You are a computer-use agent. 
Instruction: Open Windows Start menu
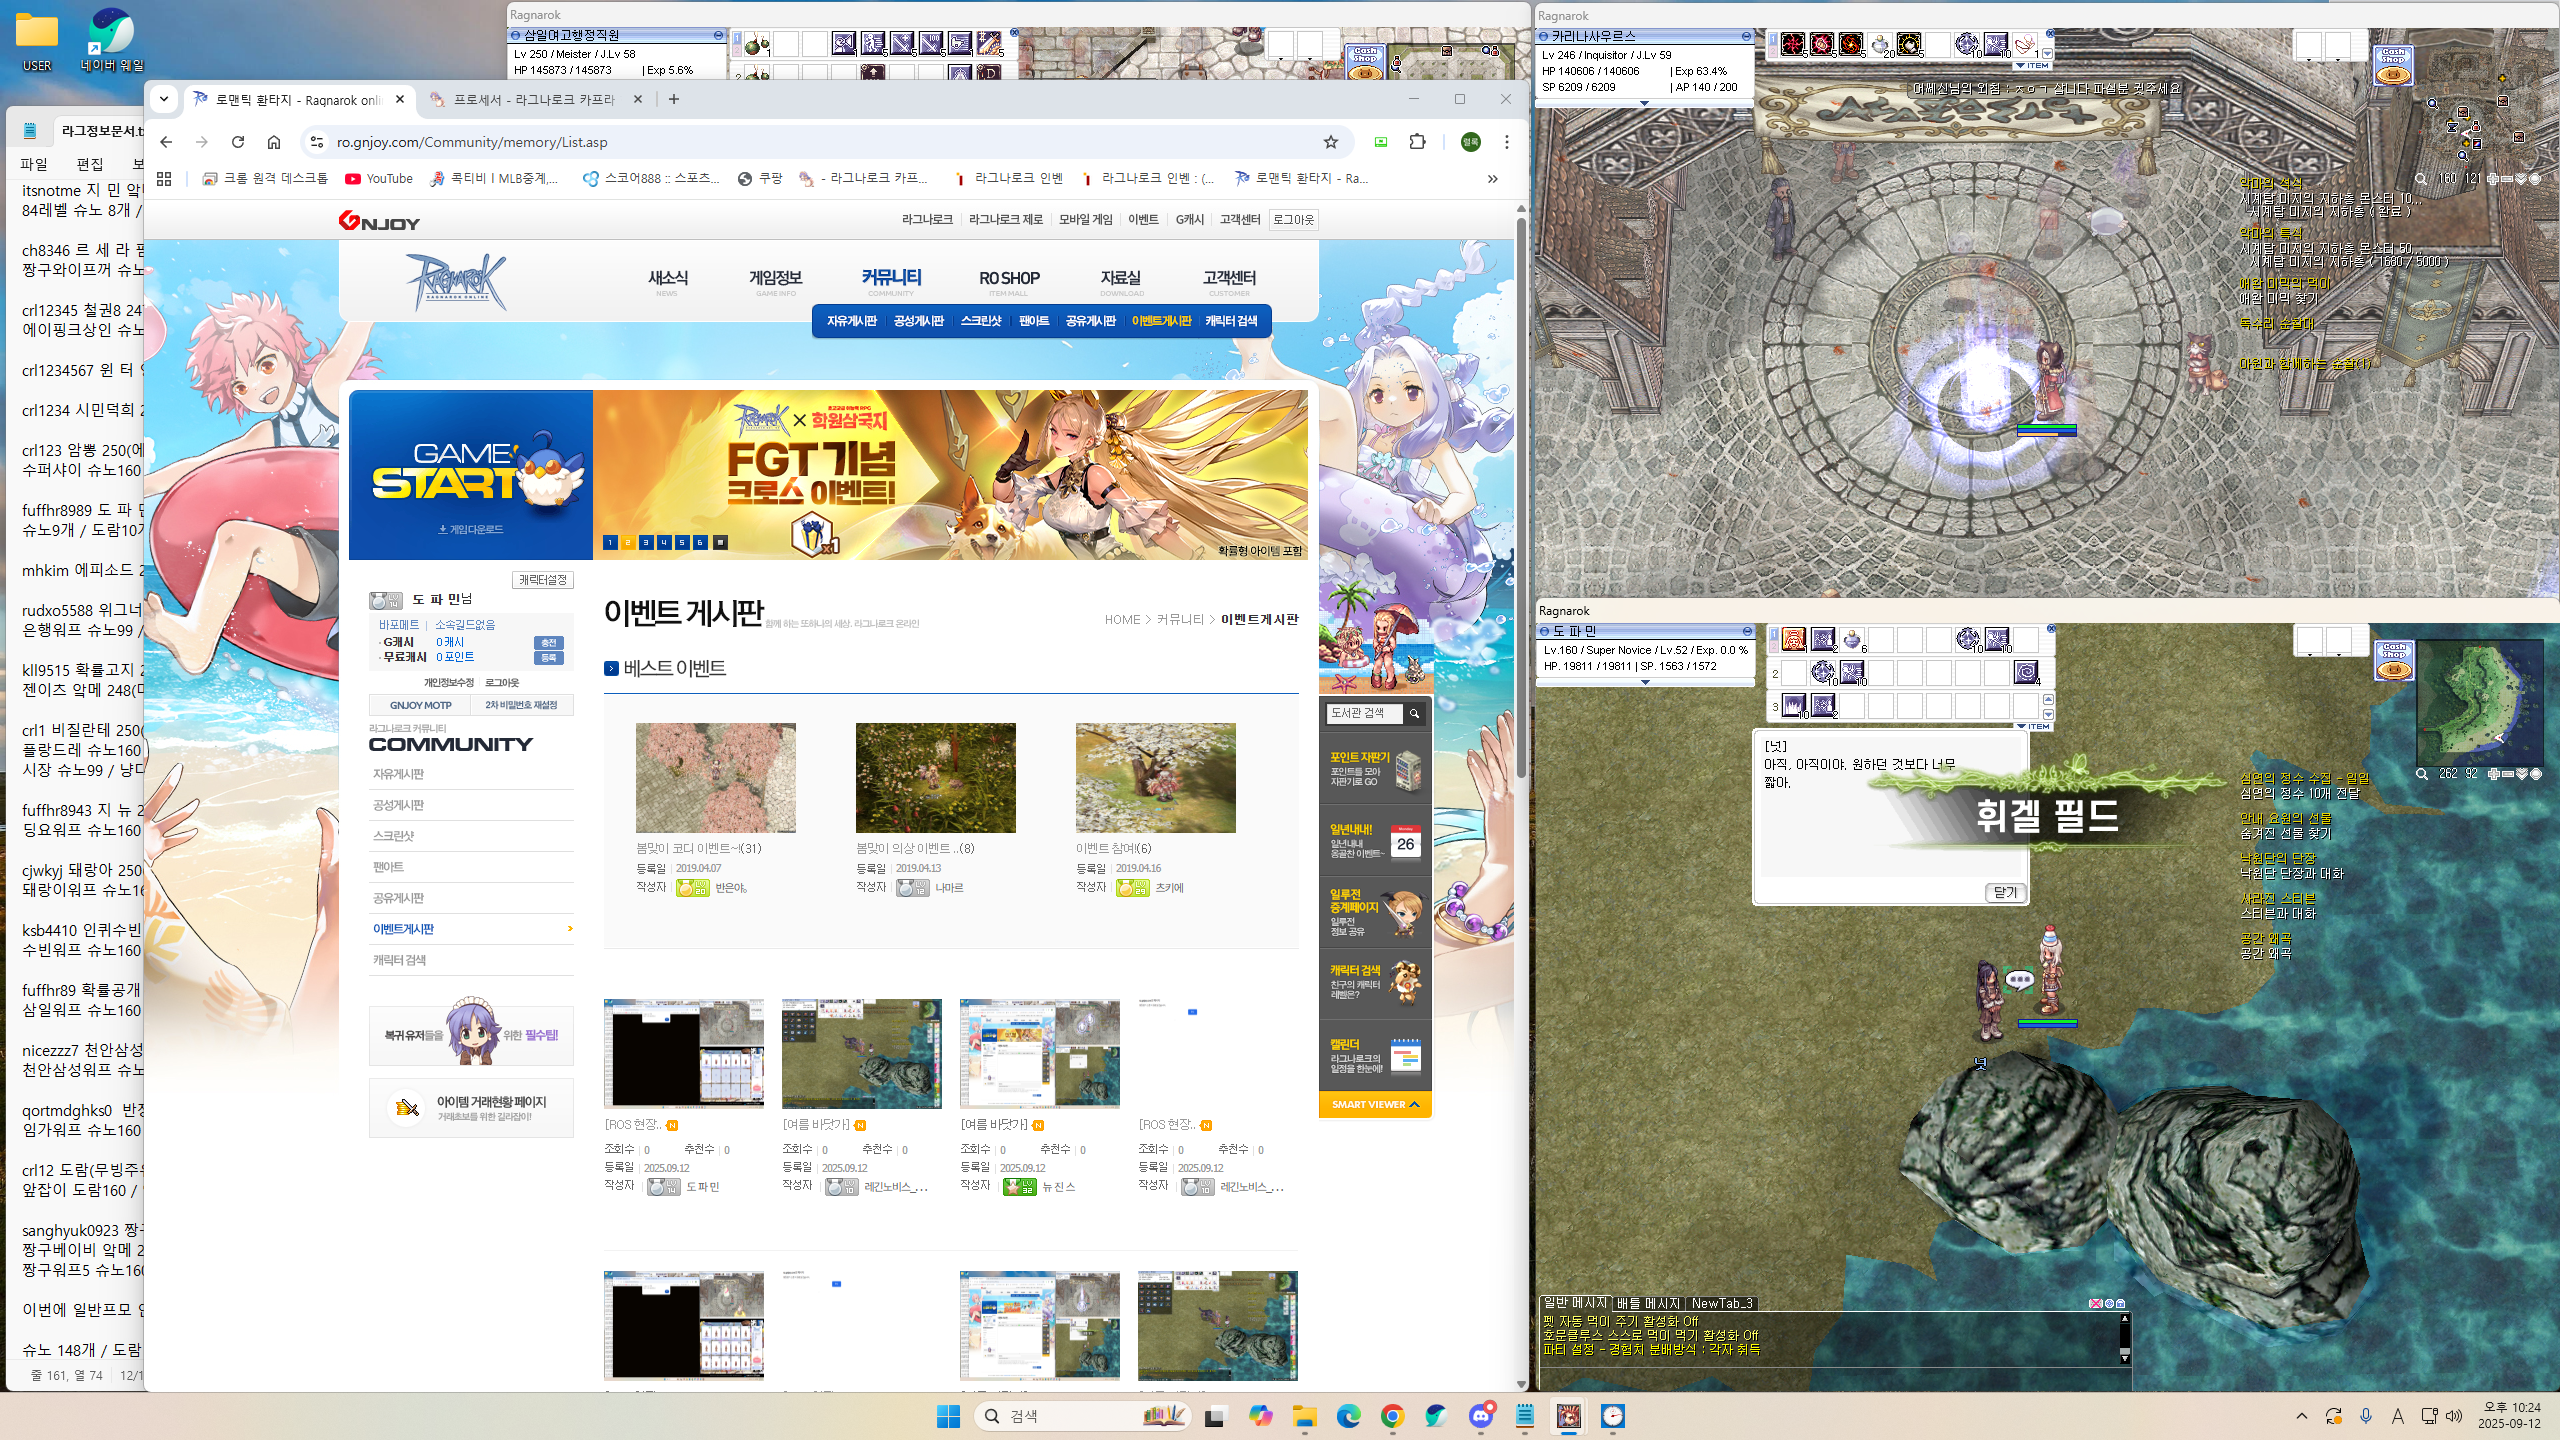click(x=948, y=1416)
